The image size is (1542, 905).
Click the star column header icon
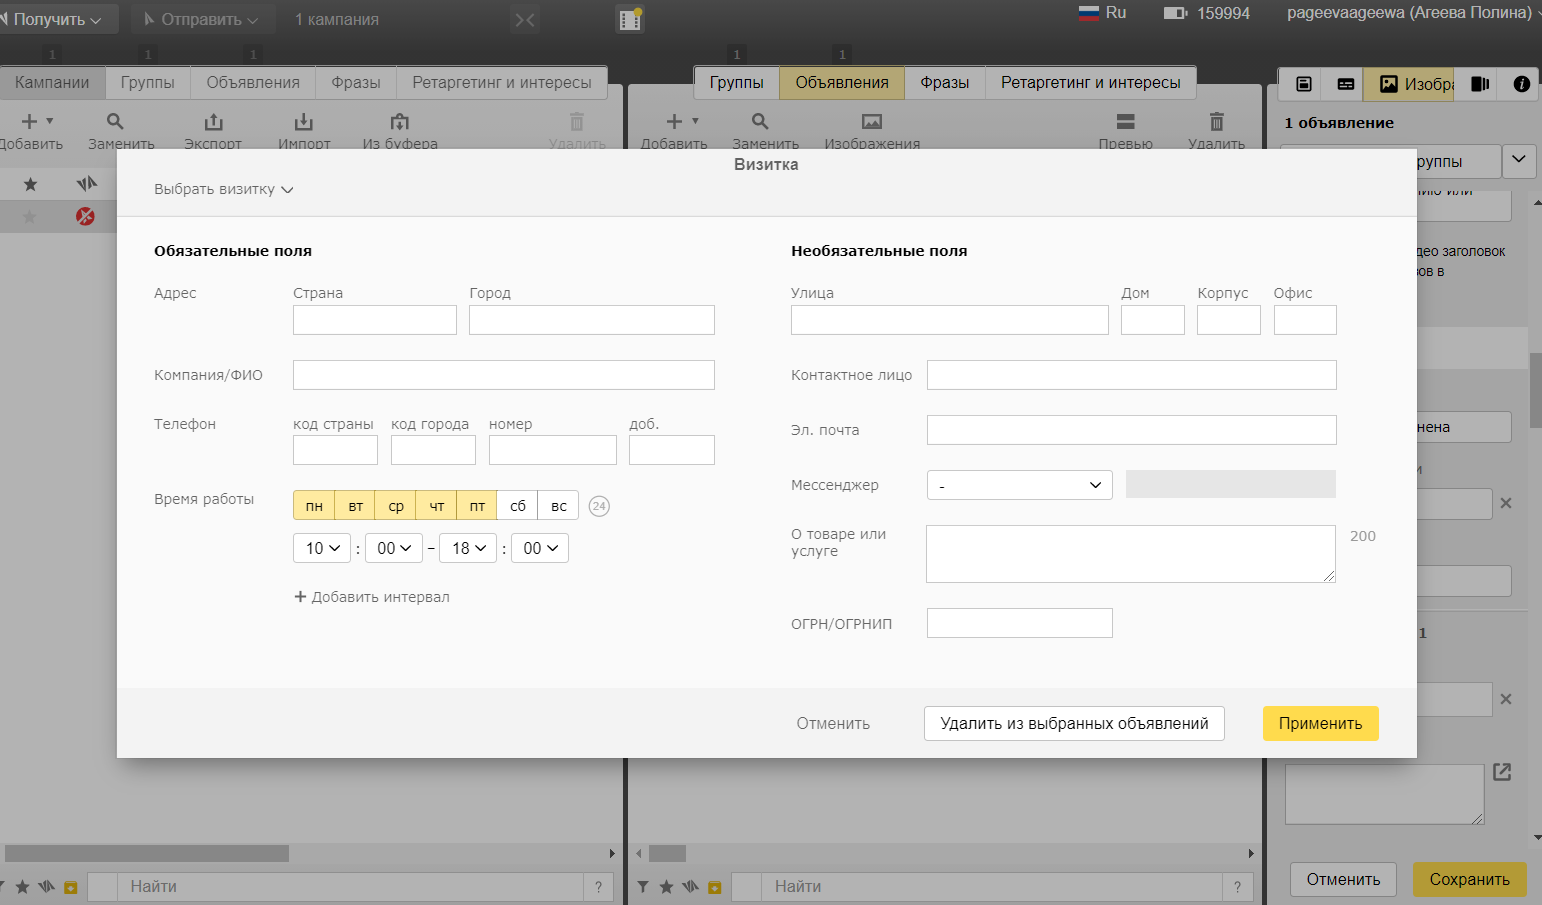(30, 184)
